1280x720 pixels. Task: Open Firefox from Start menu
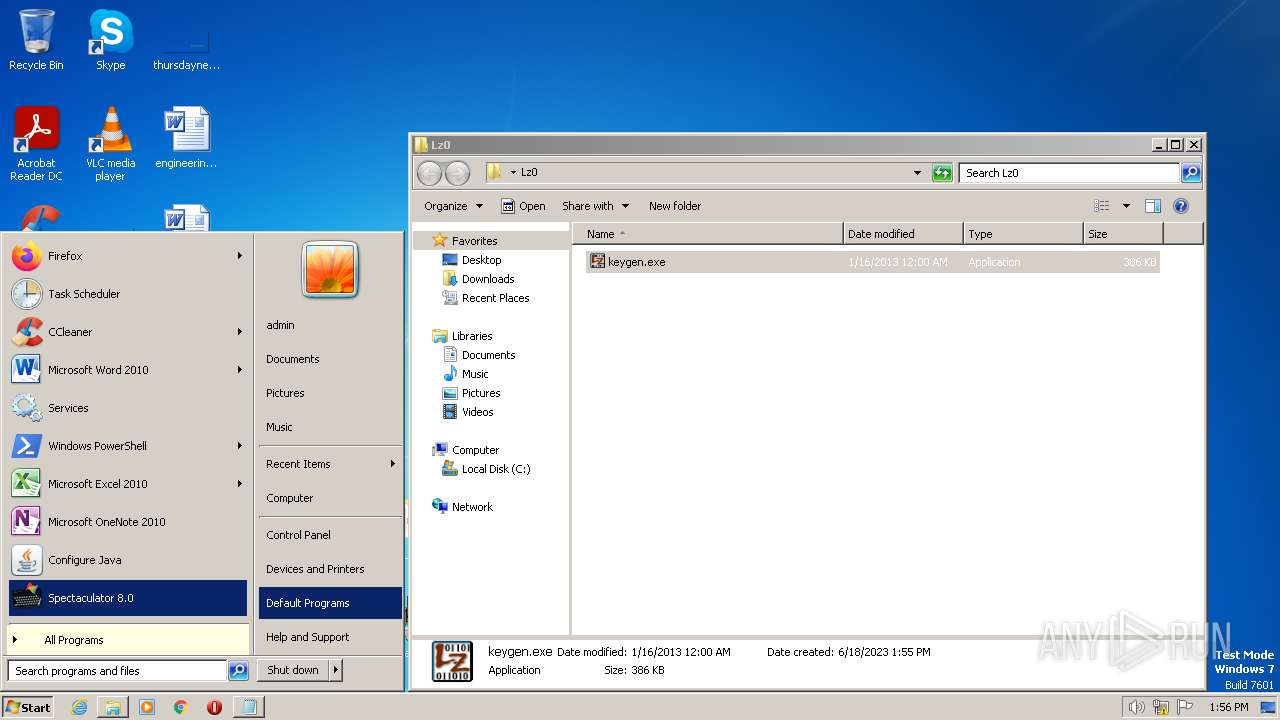(x=128, y=256)
